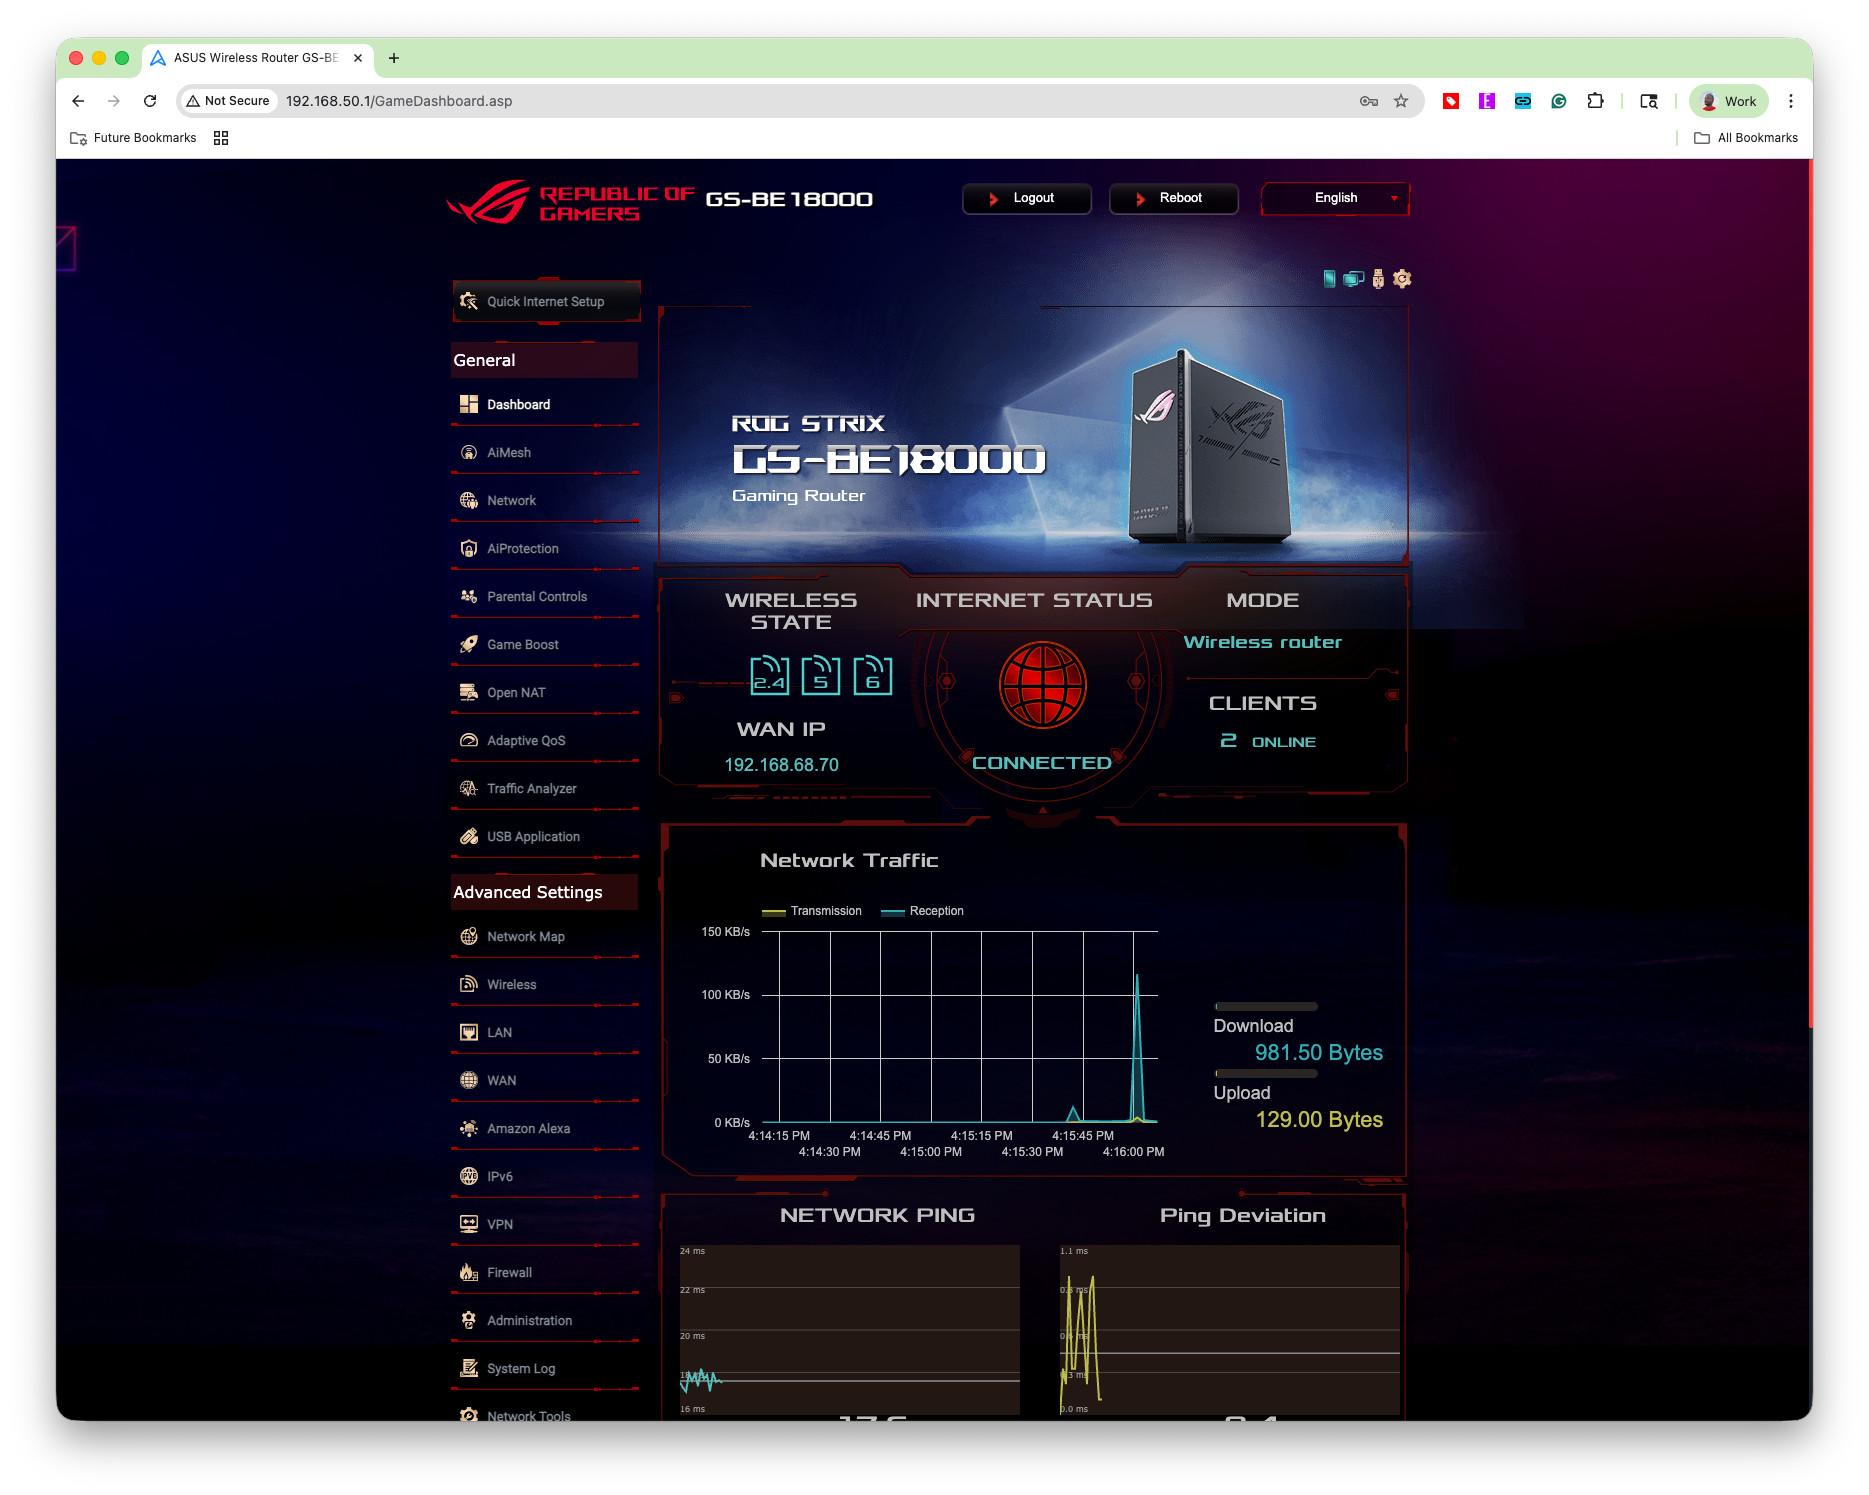Toggle the 6 GHz wireless band
This screenshot has width=1869, height=1495.
[872, 675]
